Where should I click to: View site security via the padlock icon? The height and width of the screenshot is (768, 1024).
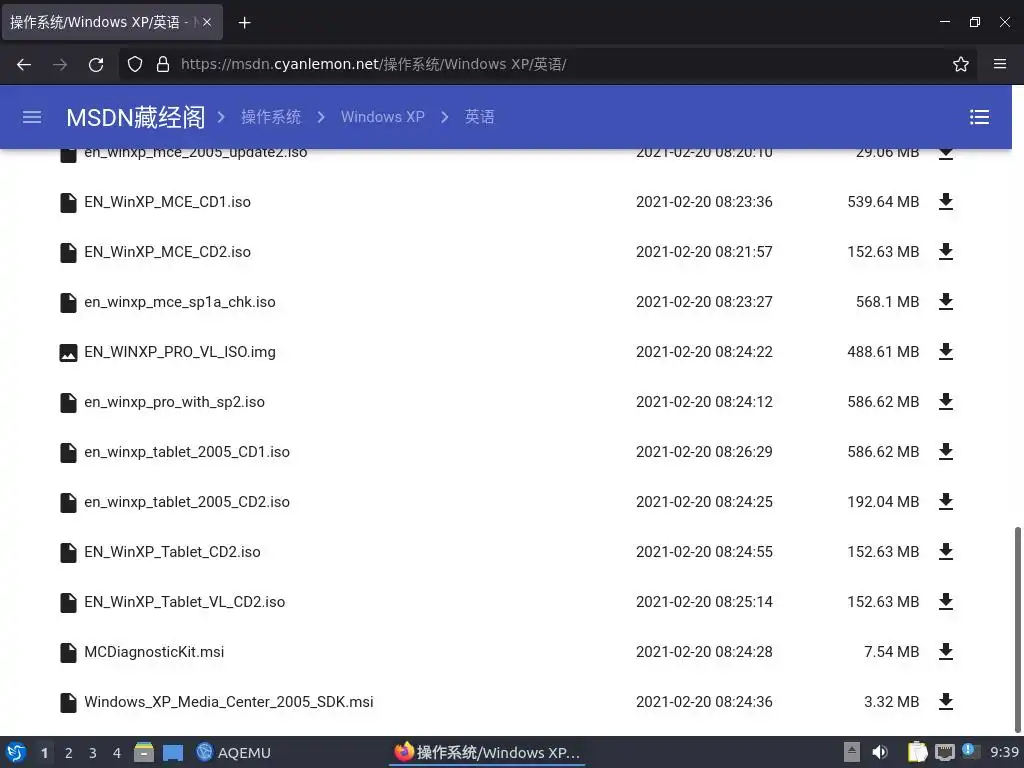click(x=163, y=64)
